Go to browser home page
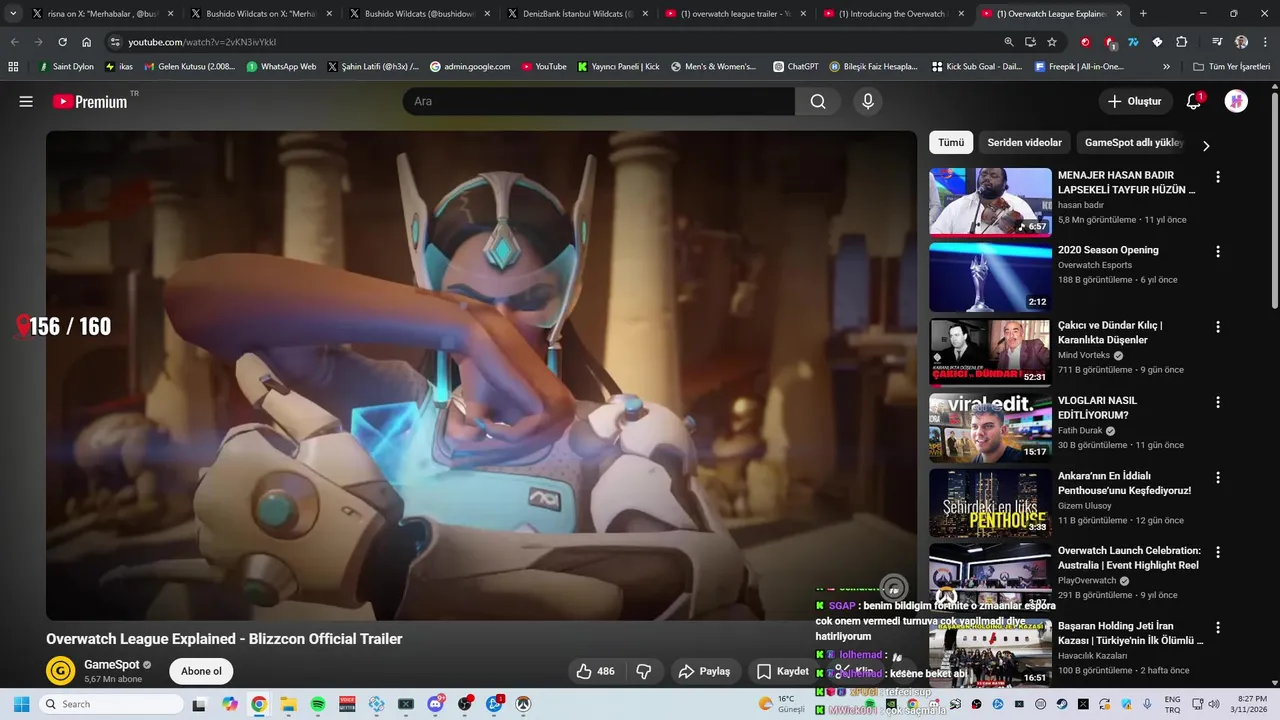The height and width of the screenshot is (720, 1280). click(x=87, y=42)
